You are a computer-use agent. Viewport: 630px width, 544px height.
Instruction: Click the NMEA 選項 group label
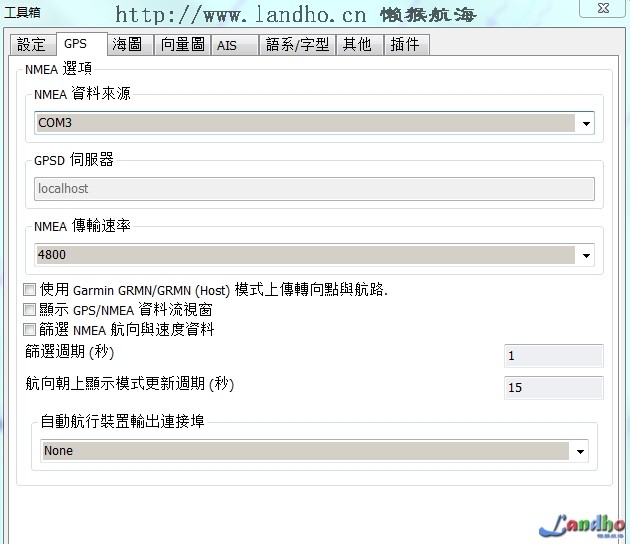coord(59,69)
